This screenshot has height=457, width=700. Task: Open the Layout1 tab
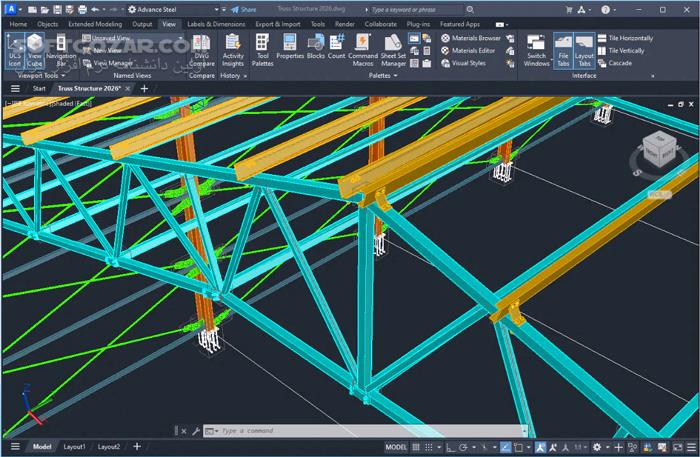coord(75,447)
